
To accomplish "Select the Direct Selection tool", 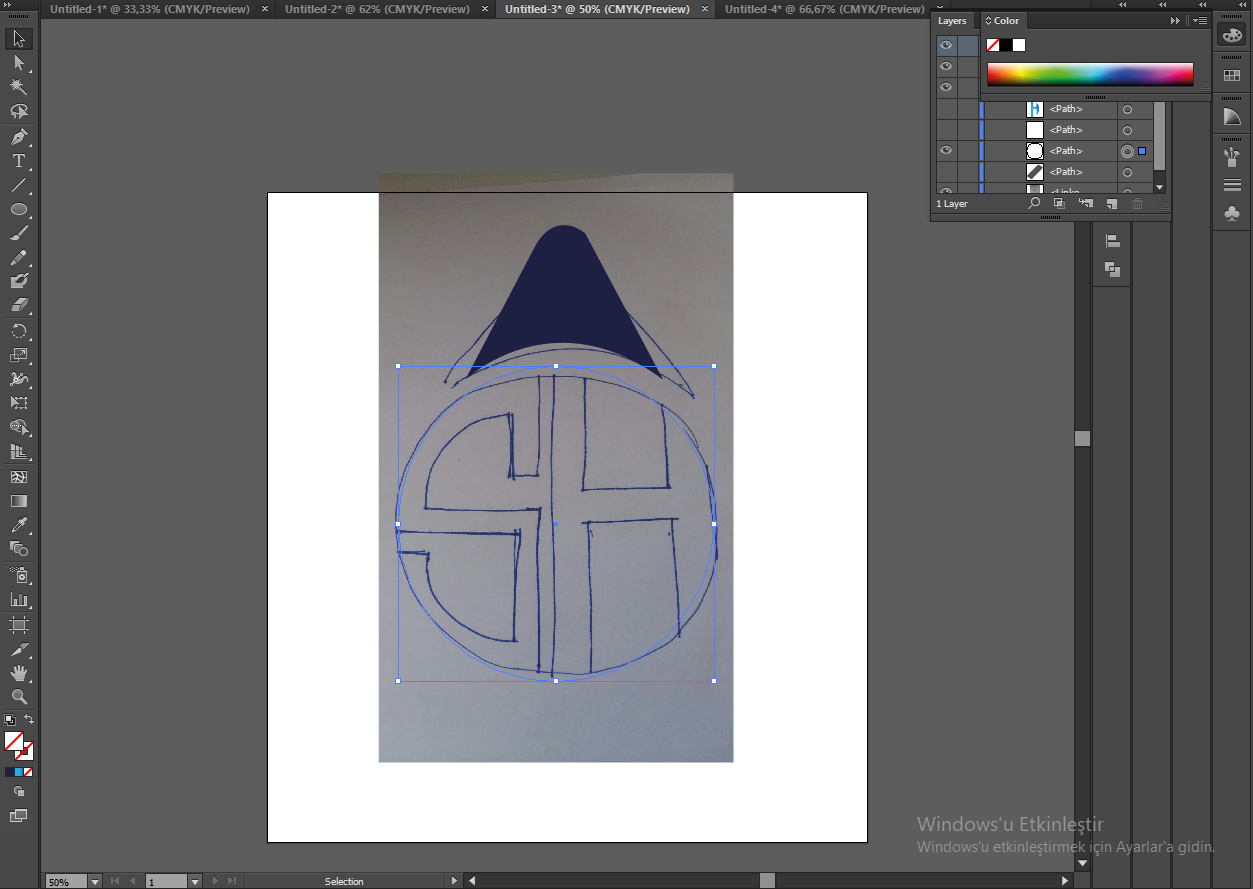I will [19, 63].
